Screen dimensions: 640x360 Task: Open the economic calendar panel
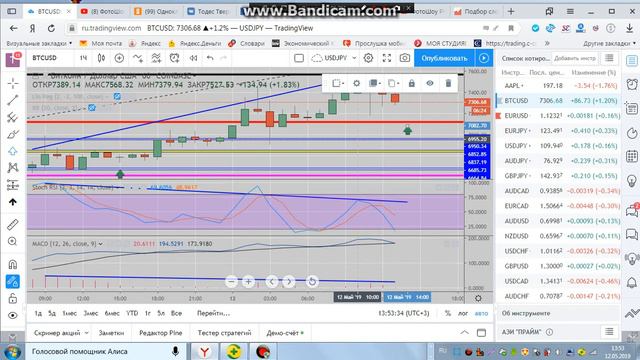pos(632,156)
